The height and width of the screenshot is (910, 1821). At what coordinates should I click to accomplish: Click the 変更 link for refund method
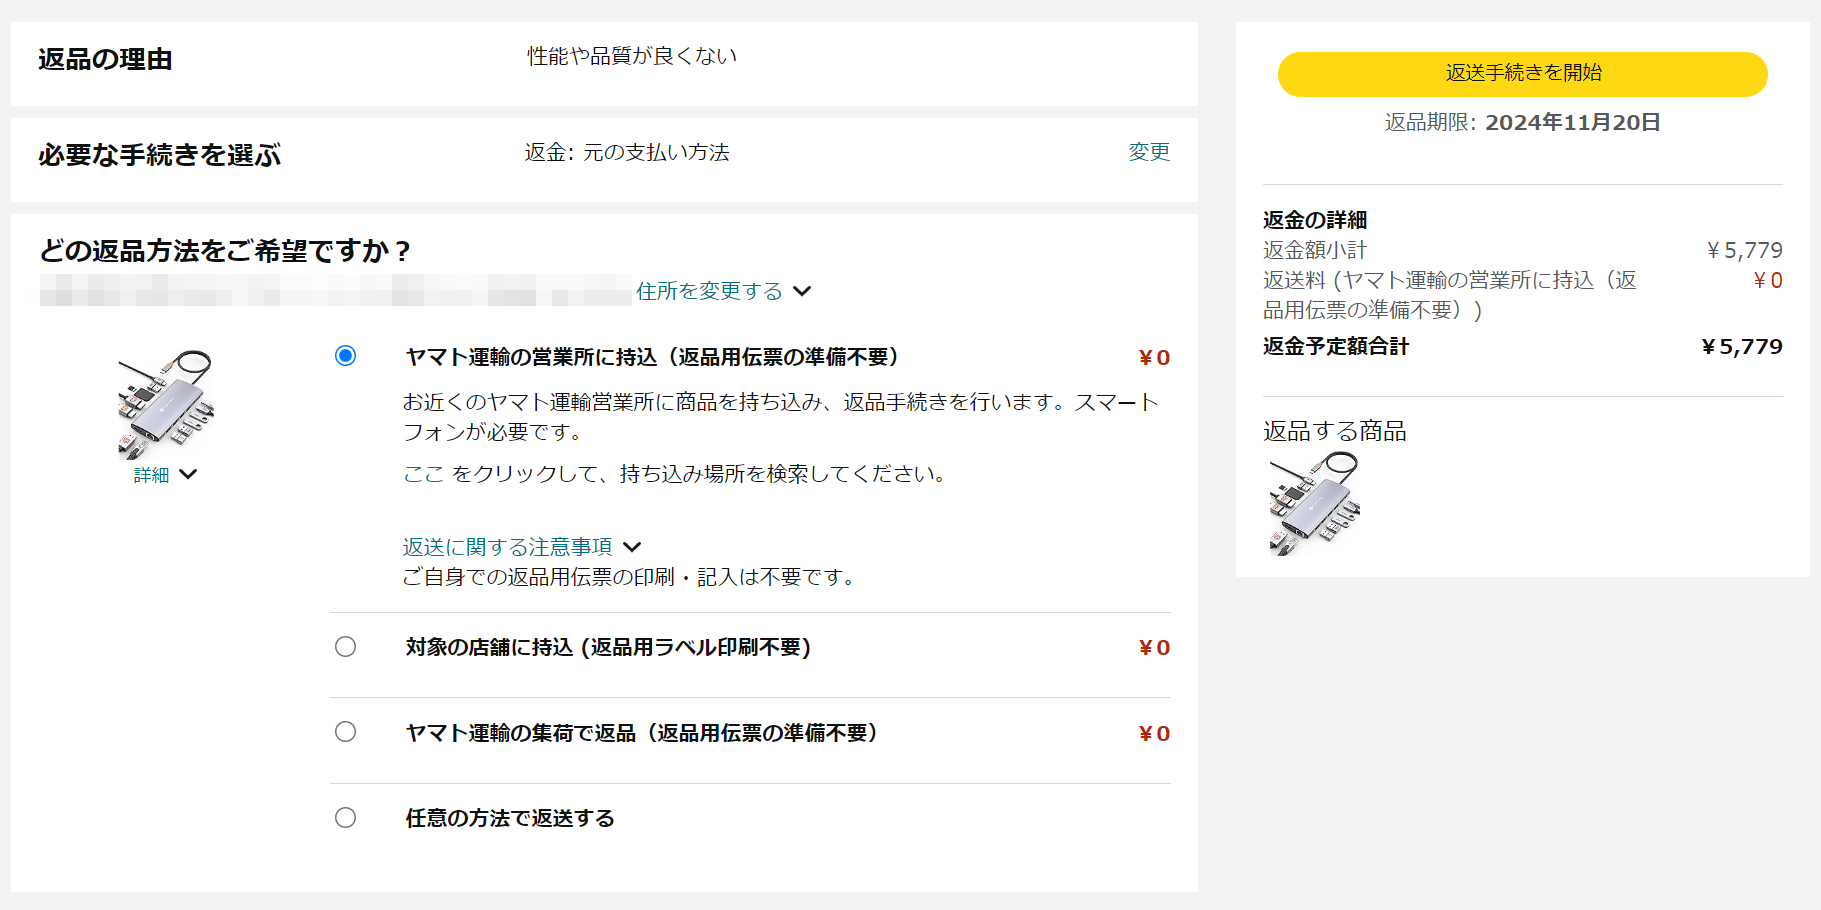coord(1148,152)
